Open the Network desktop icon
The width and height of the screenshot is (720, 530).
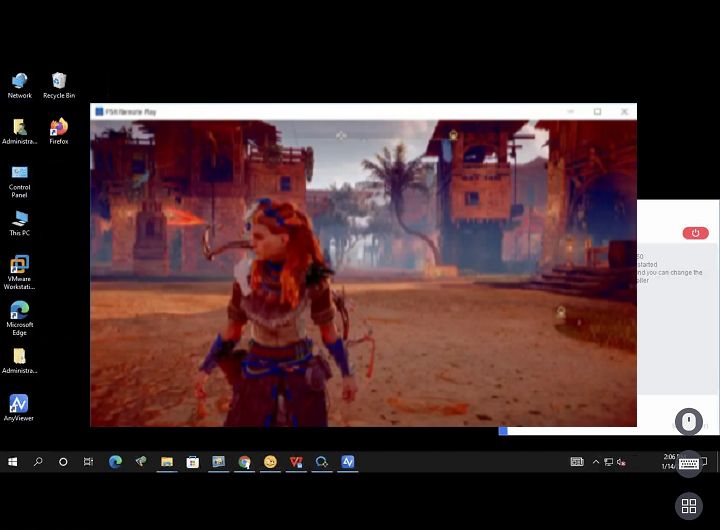pos(19,85)
